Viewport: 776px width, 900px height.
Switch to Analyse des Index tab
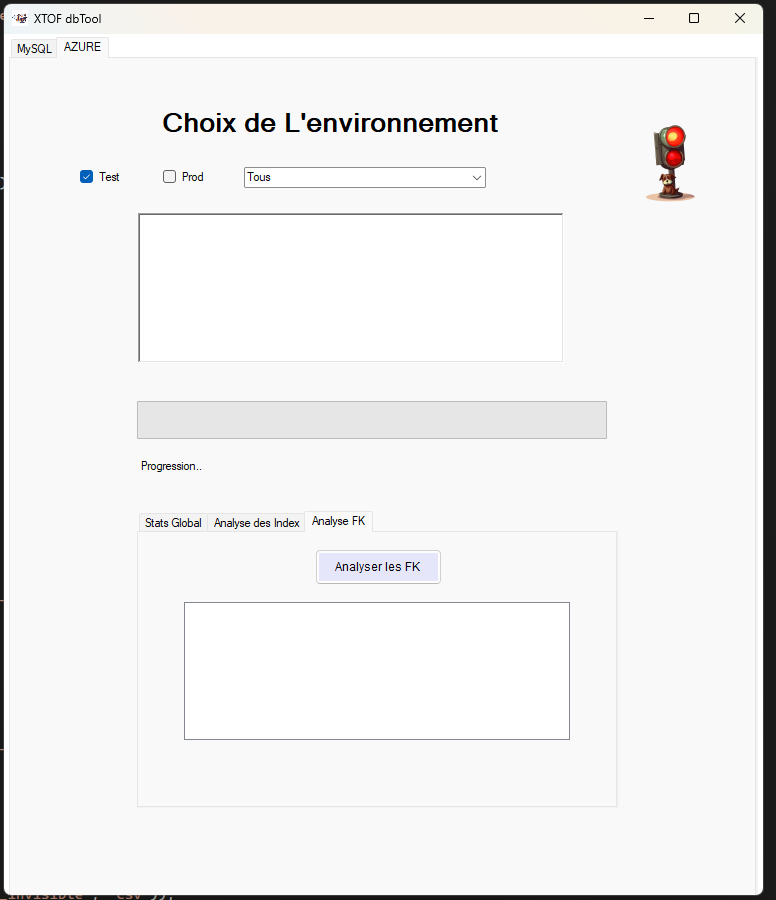[257, 523]
